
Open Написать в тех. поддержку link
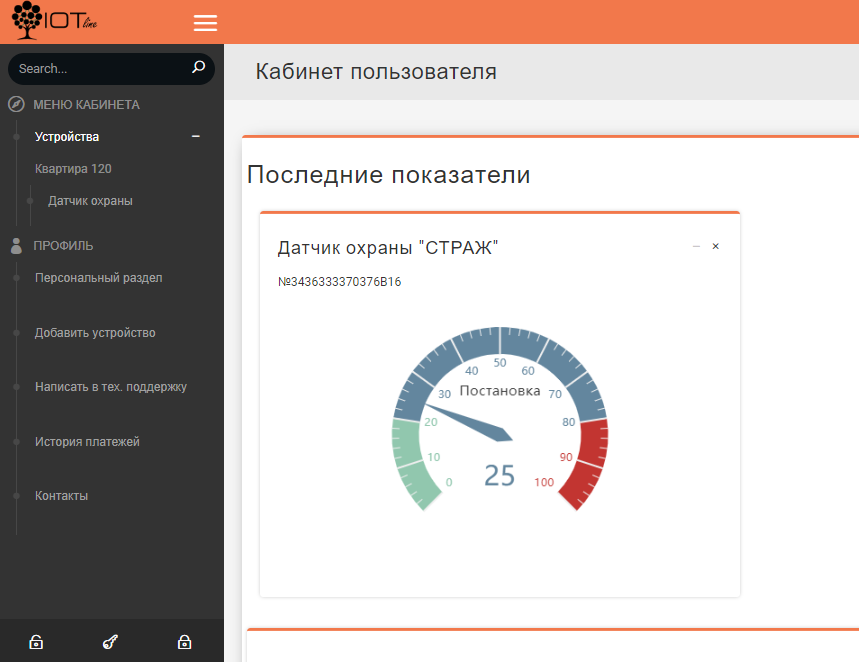(110, 387)
